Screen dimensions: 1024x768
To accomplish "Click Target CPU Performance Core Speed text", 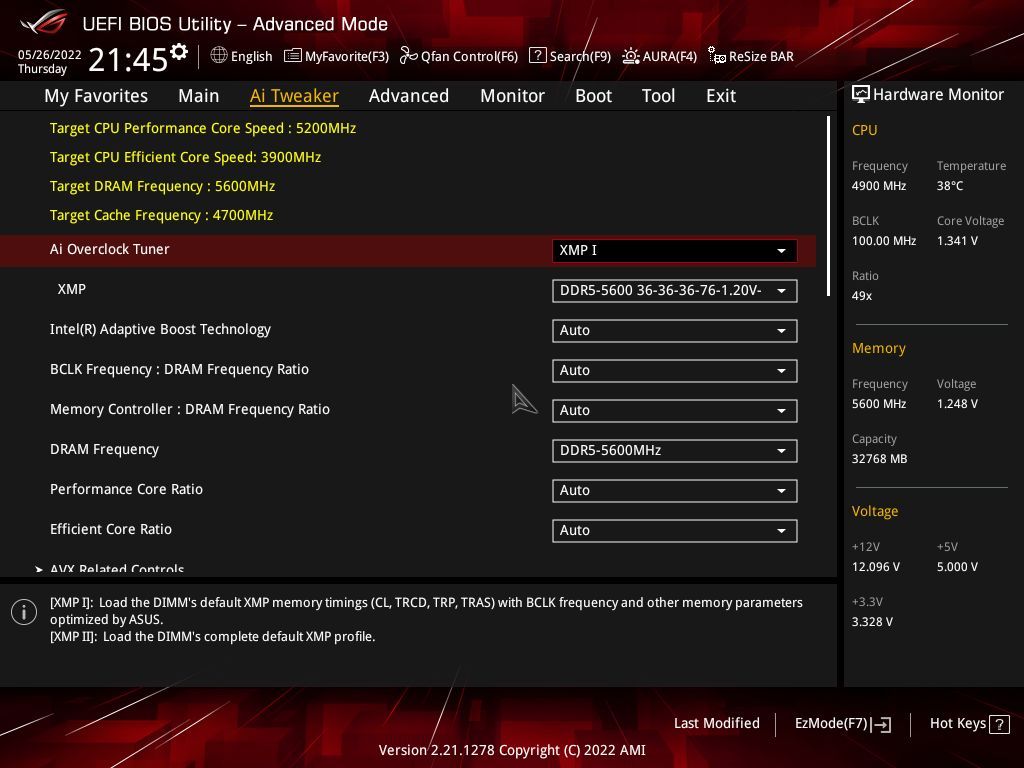I will pyautogui.click(x=203, y=129).
